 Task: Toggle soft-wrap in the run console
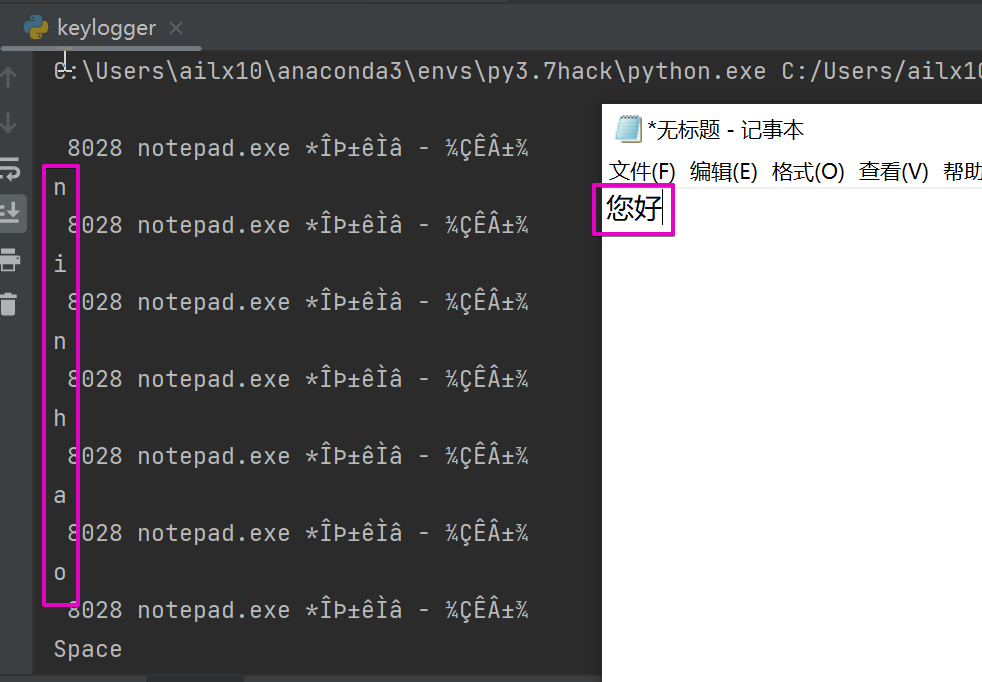pyautogui.click(x=9, y=168)
